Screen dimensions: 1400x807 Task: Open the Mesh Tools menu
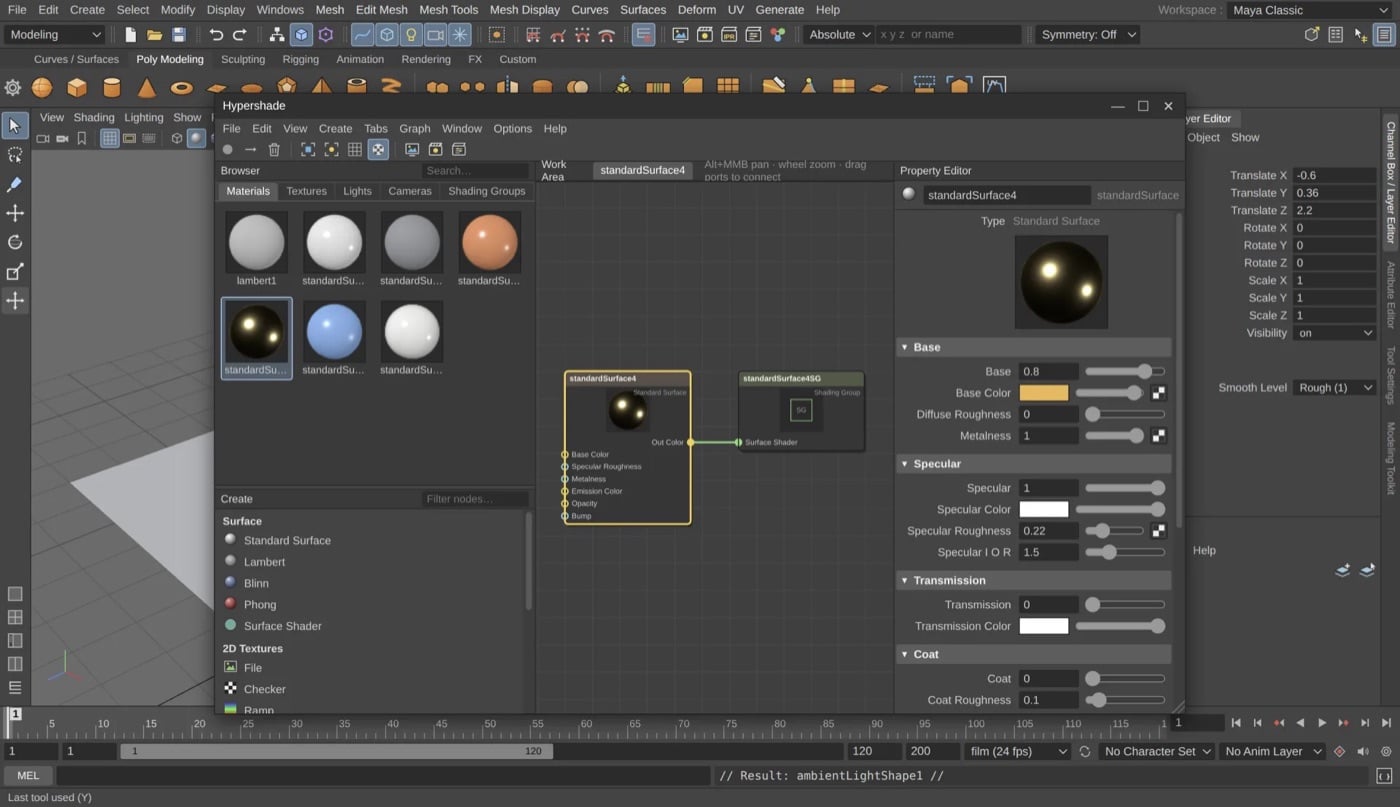click(448, 10)
